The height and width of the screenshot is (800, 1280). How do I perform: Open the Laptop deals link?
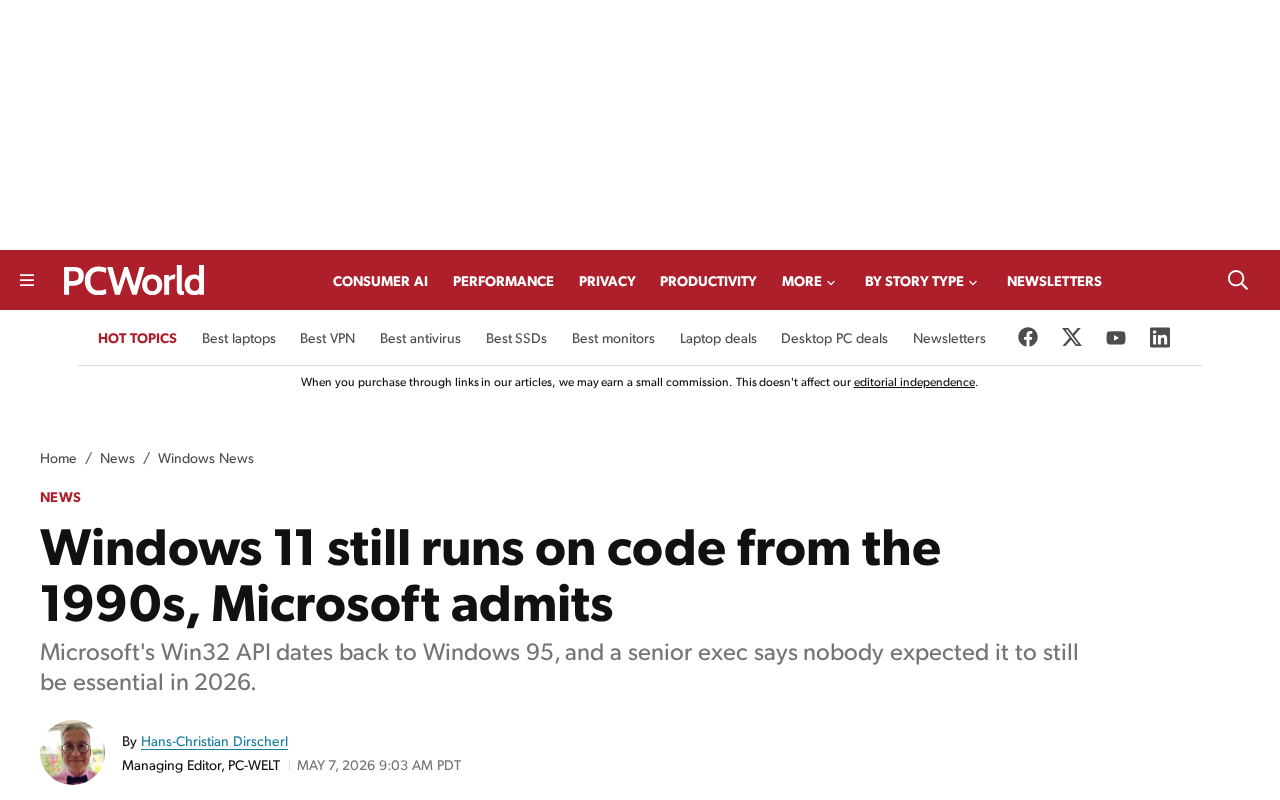(718, 339)
